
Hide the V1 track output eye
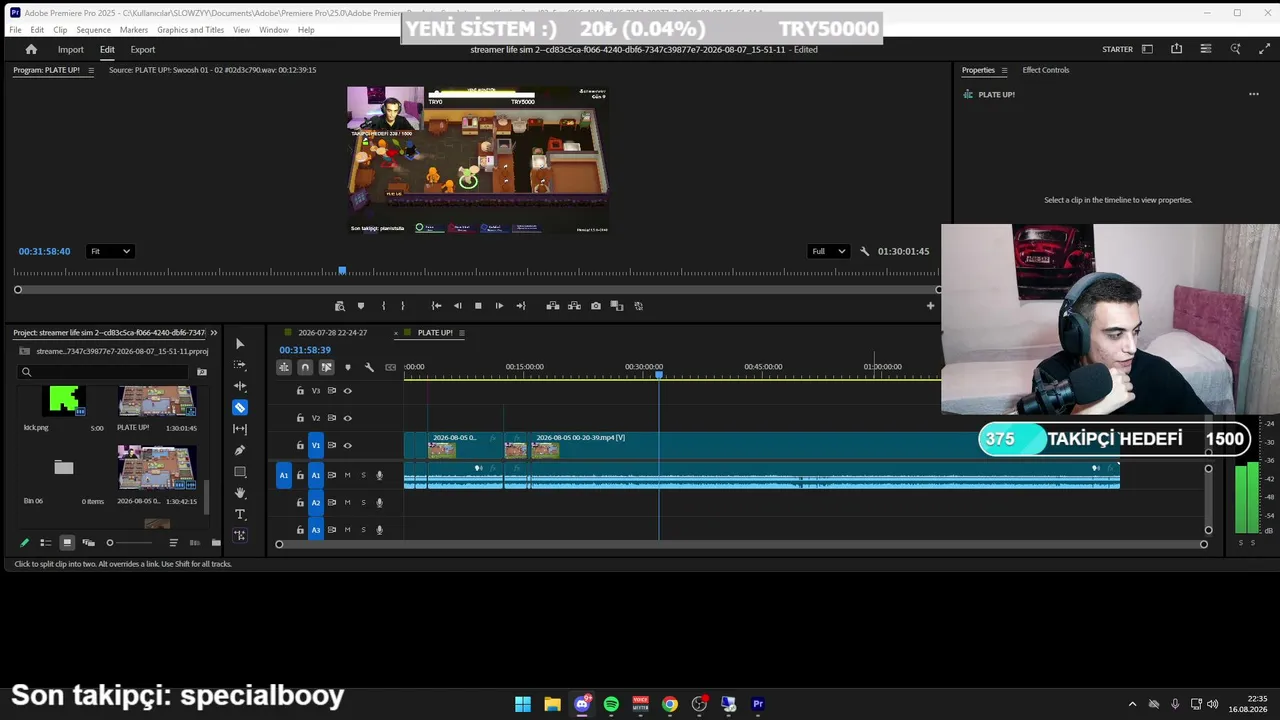click(348, 445)
